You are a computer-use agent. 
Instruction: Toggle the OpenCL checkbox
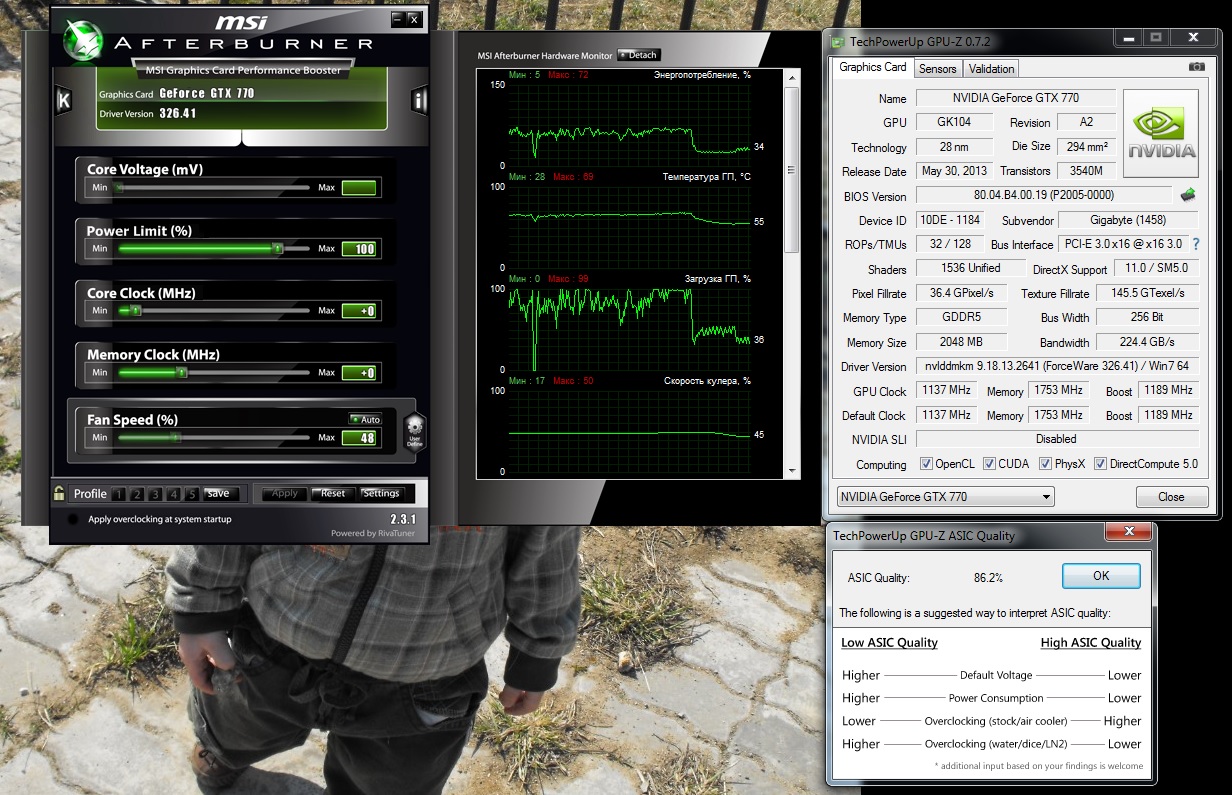(x=926, y=464)
